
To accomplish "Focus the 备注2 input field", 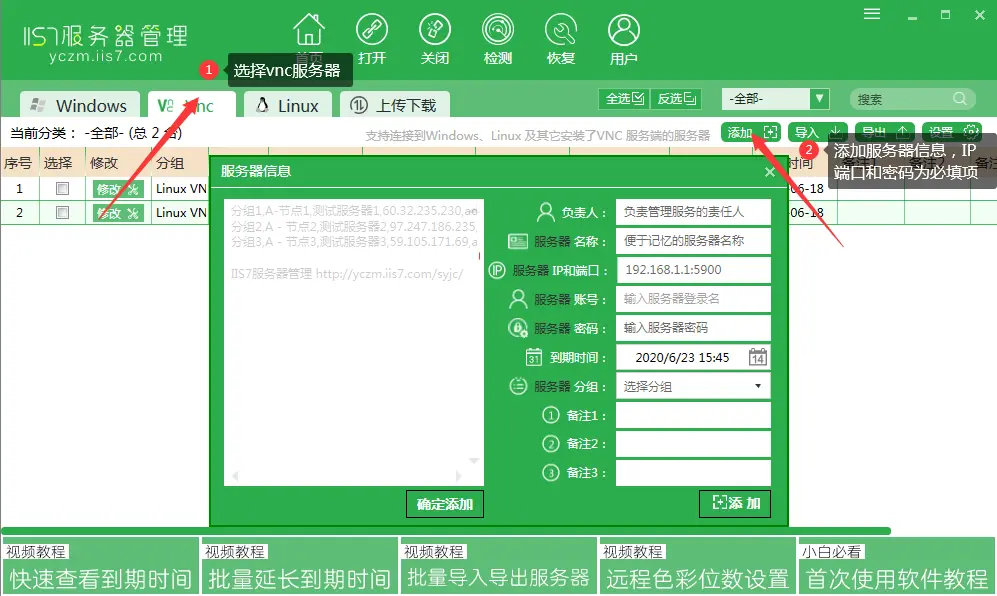I will [693, 444].
